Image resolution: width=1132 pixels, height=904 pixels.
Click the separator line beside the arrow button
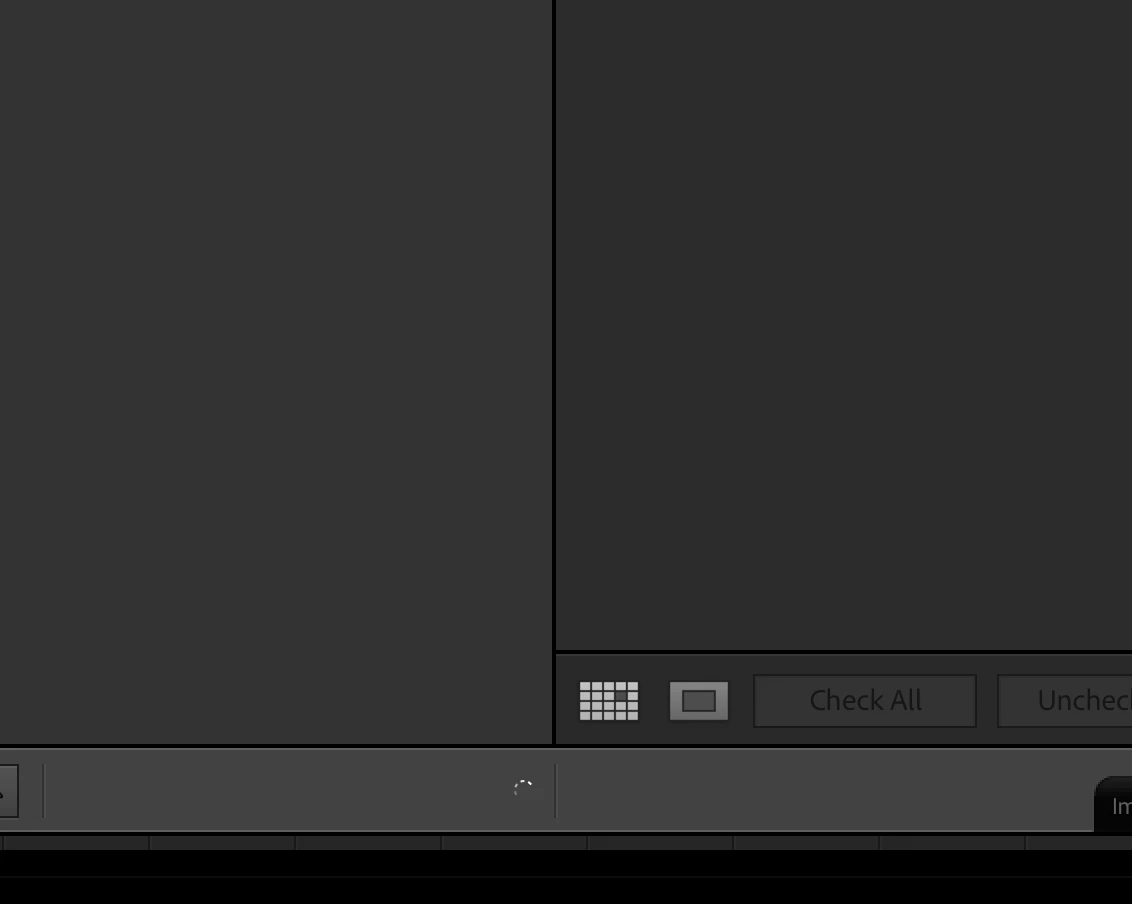click(x=43, y=791)
